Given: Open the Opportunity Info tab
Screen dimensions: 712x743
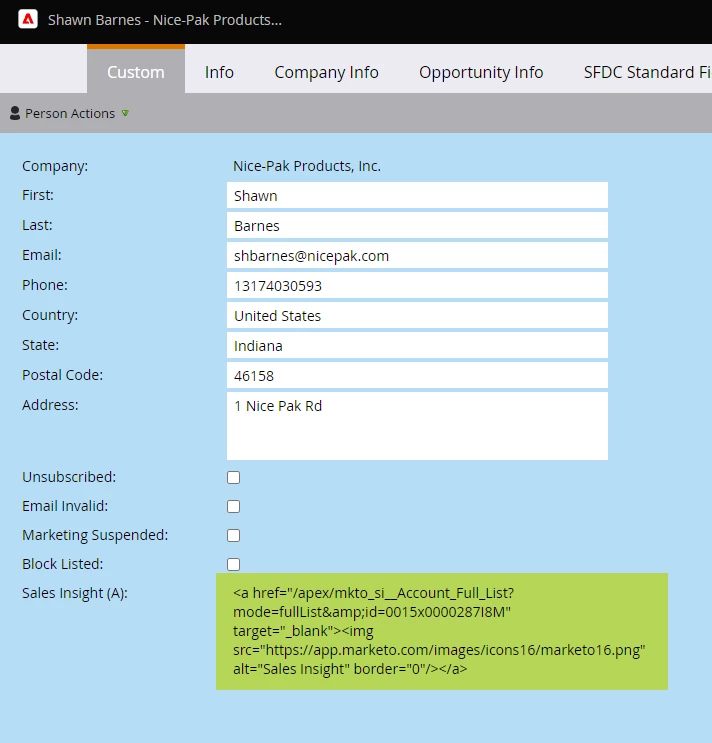Looking at the screenshot, I should point(481,72).
